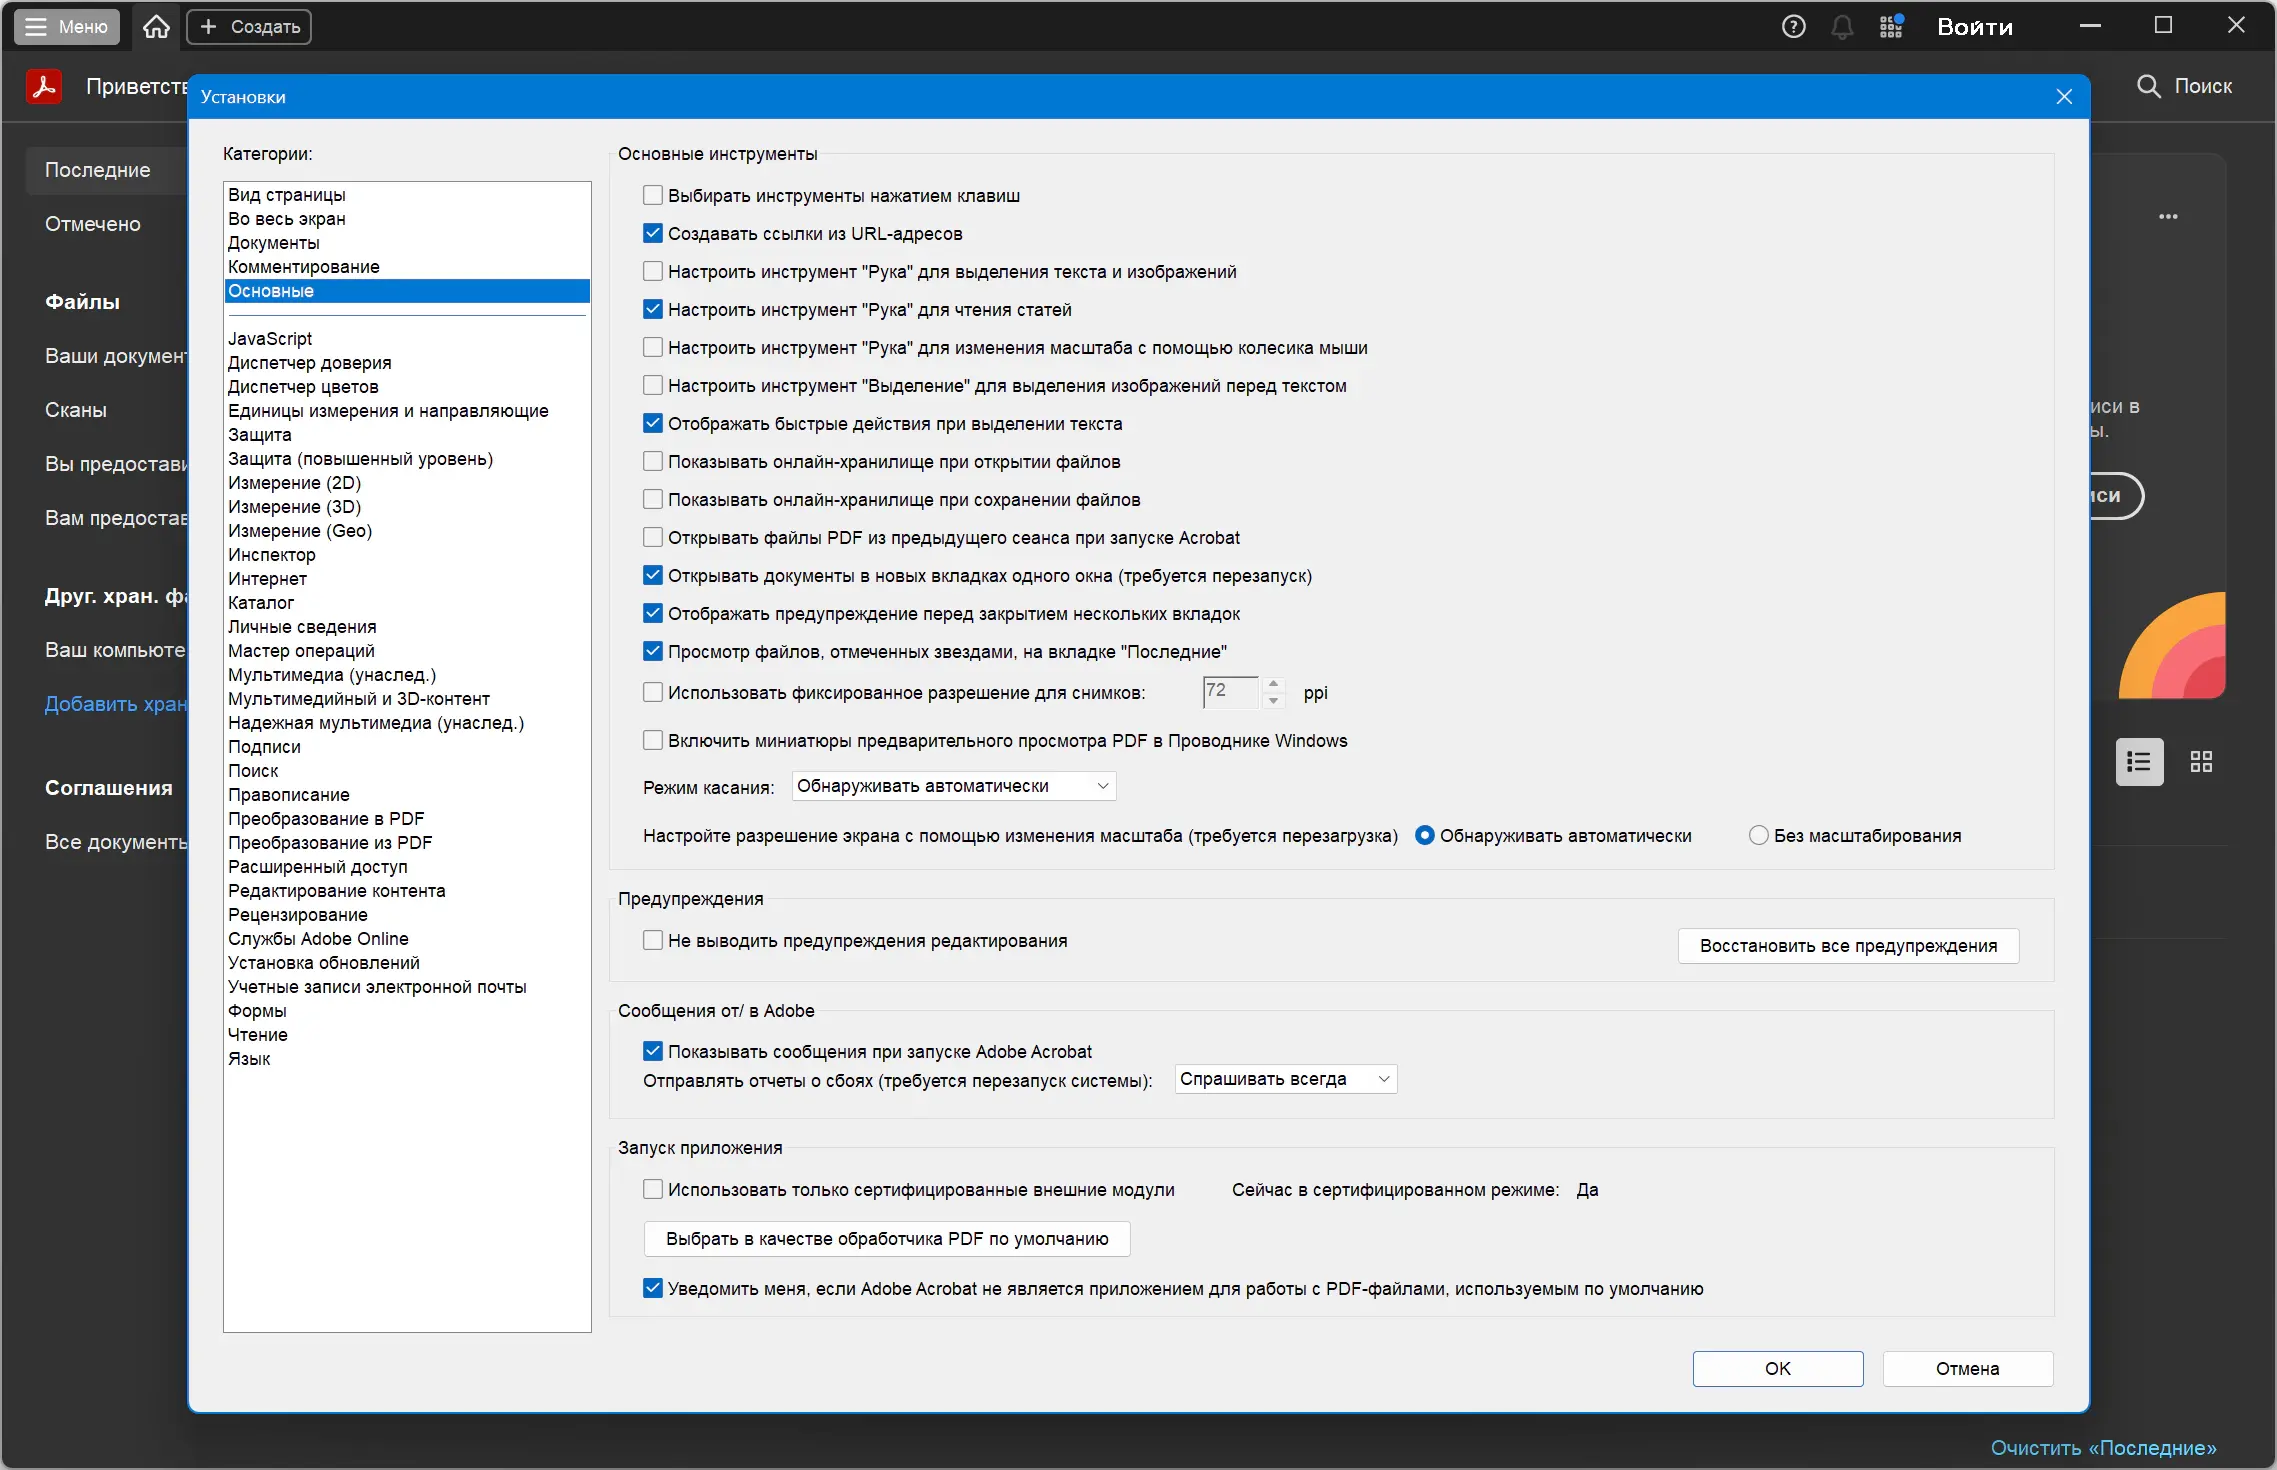Screen dimensions: 2277x1470
Task: Select the "Подписи" category in list
Action: coord(264,747)
